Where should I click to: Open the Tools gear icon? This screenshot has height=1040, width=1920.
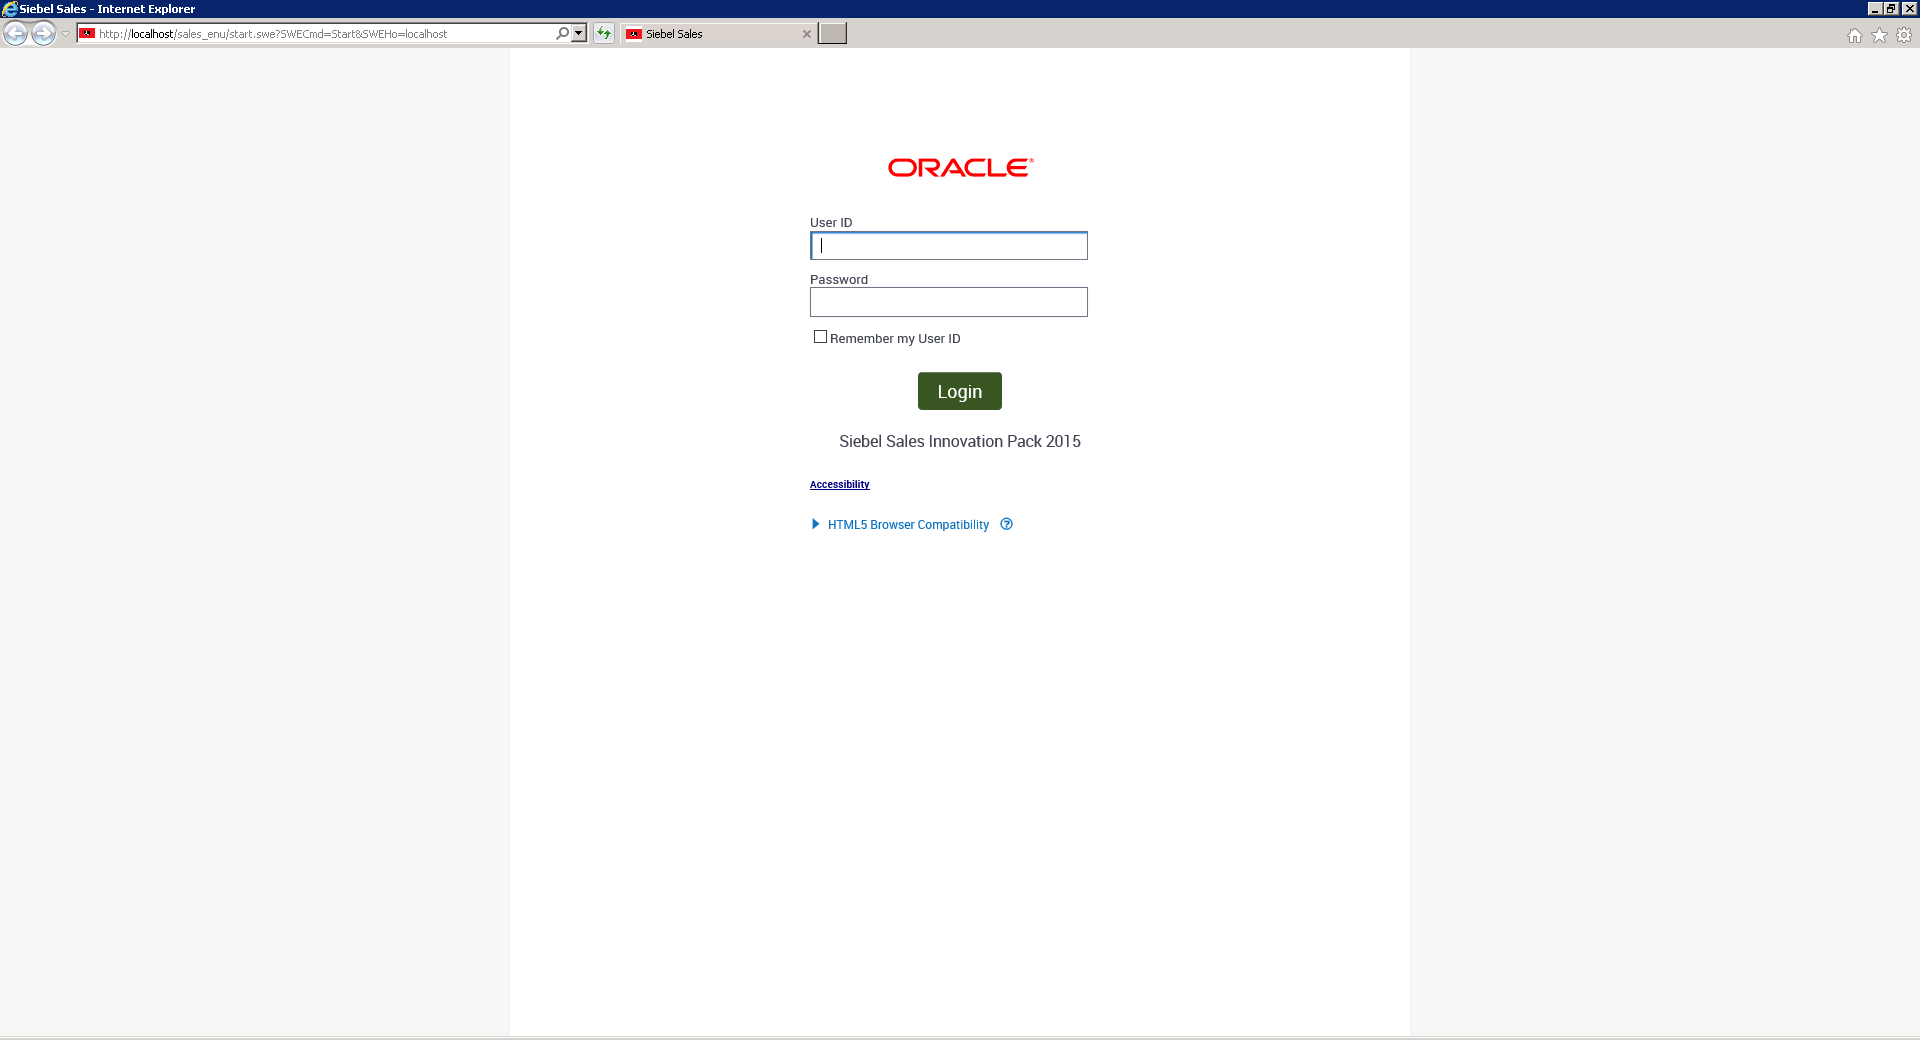click(1904, 35)
